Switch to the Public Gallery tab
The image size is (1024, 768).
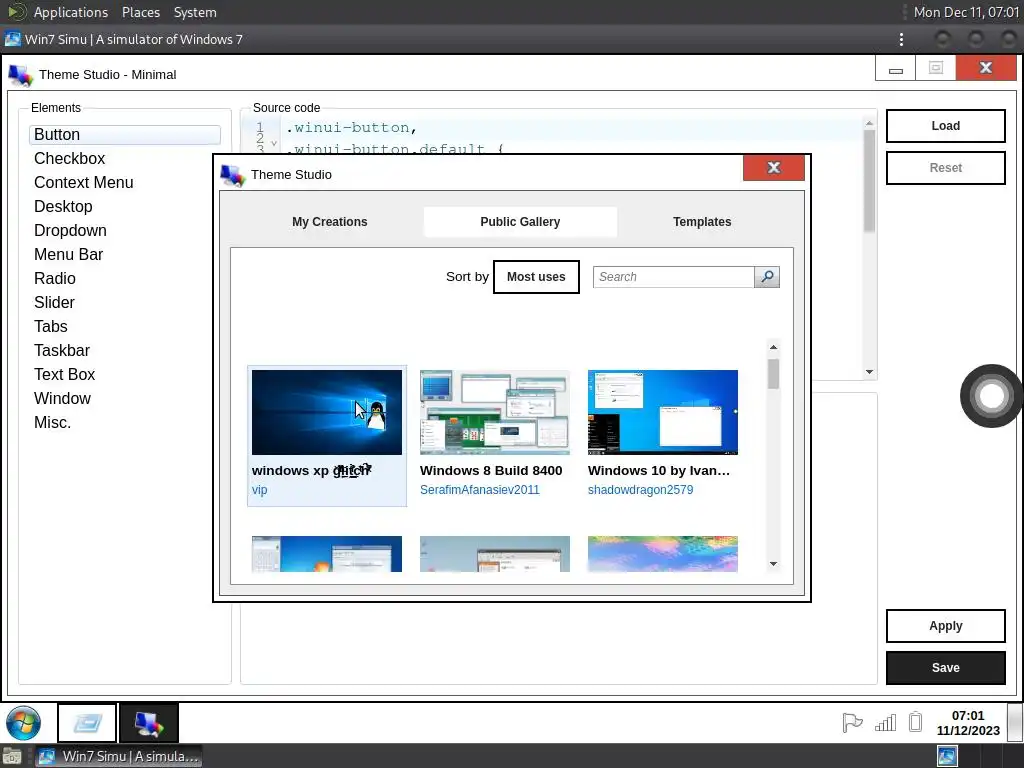[520, 222]
